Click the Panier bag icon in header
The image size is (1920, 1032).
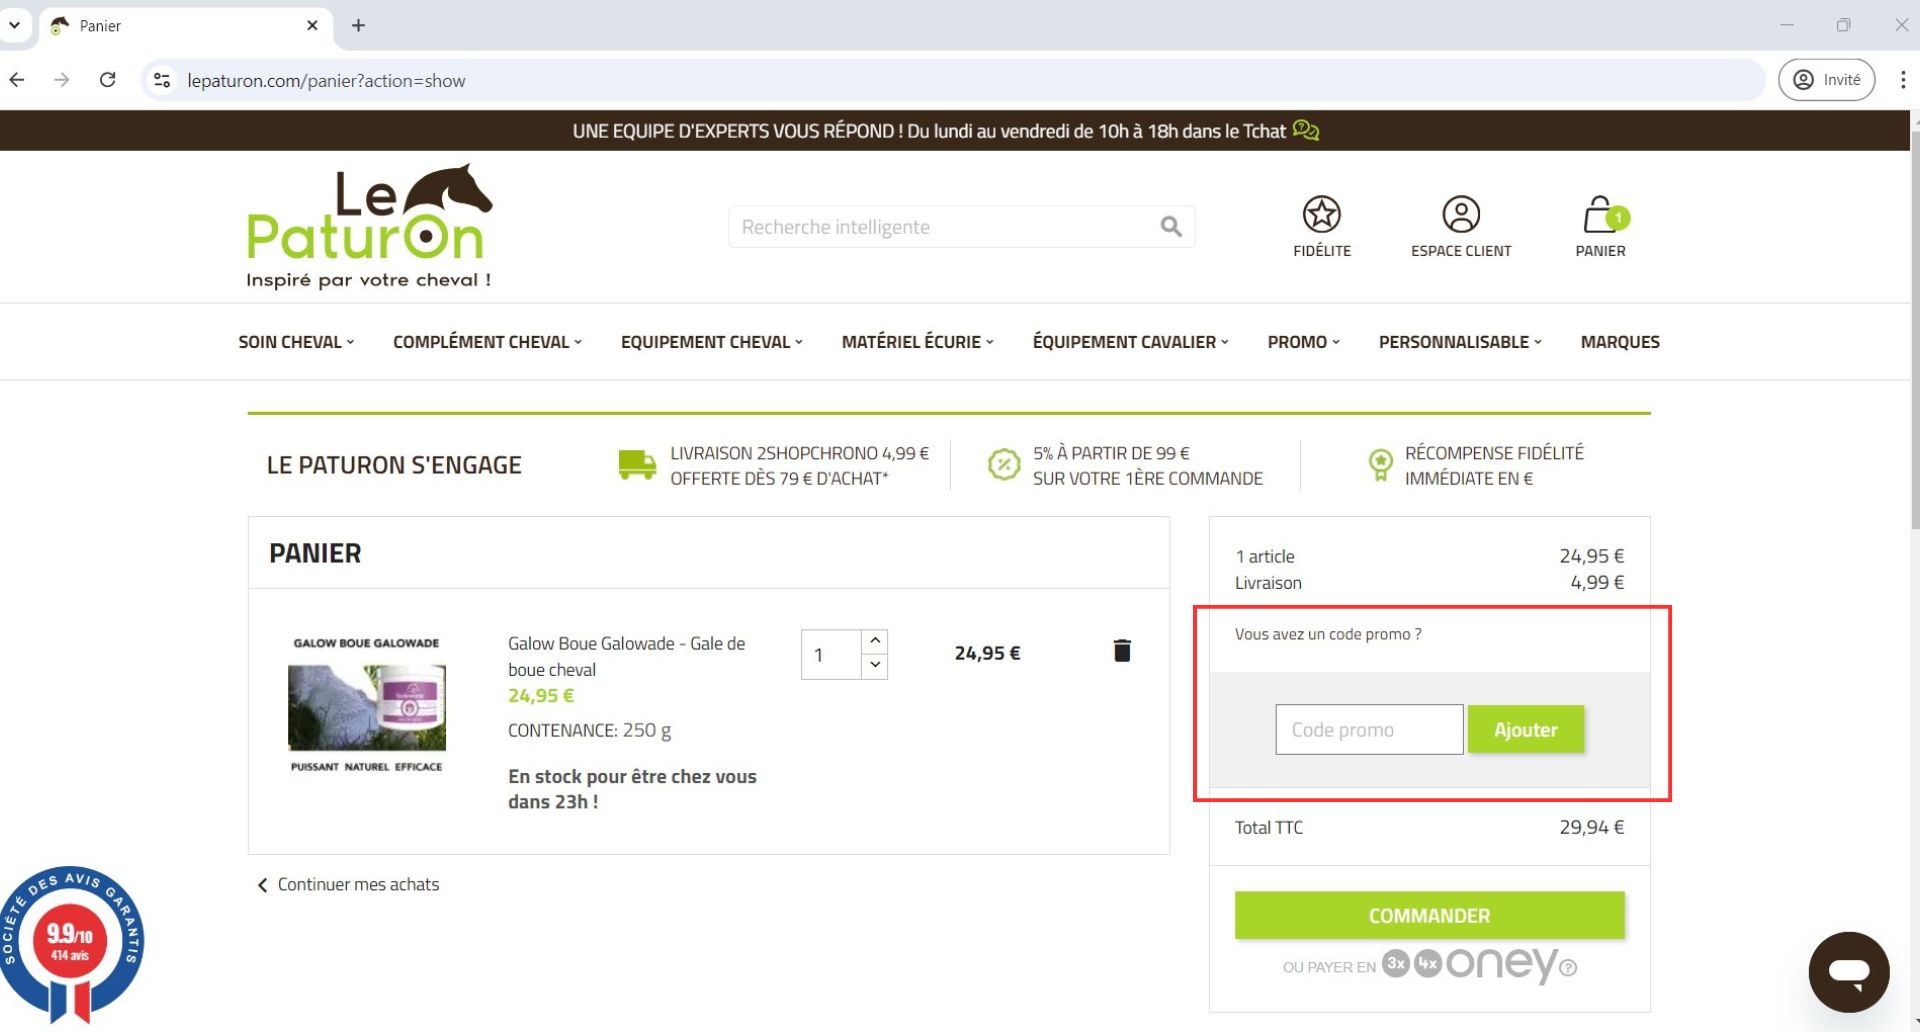pyautogui.click(x=1599, y=215)
